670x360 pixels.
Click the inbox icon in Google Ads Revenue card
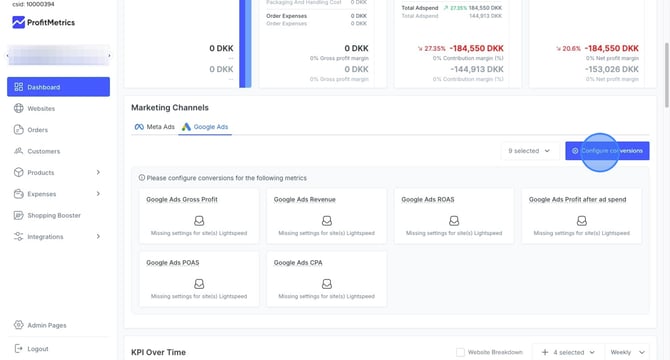[x=327, y=221]
